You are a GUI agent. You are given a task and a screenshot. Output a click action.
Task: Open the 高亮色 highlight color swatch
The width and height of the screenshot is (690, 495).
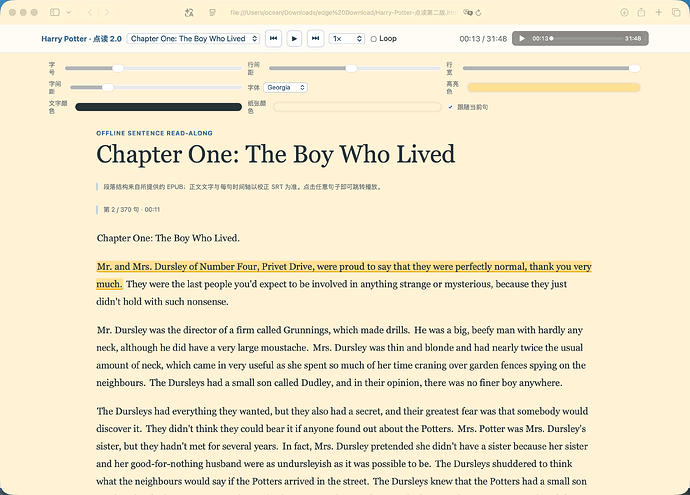click(x=554, y=88)
